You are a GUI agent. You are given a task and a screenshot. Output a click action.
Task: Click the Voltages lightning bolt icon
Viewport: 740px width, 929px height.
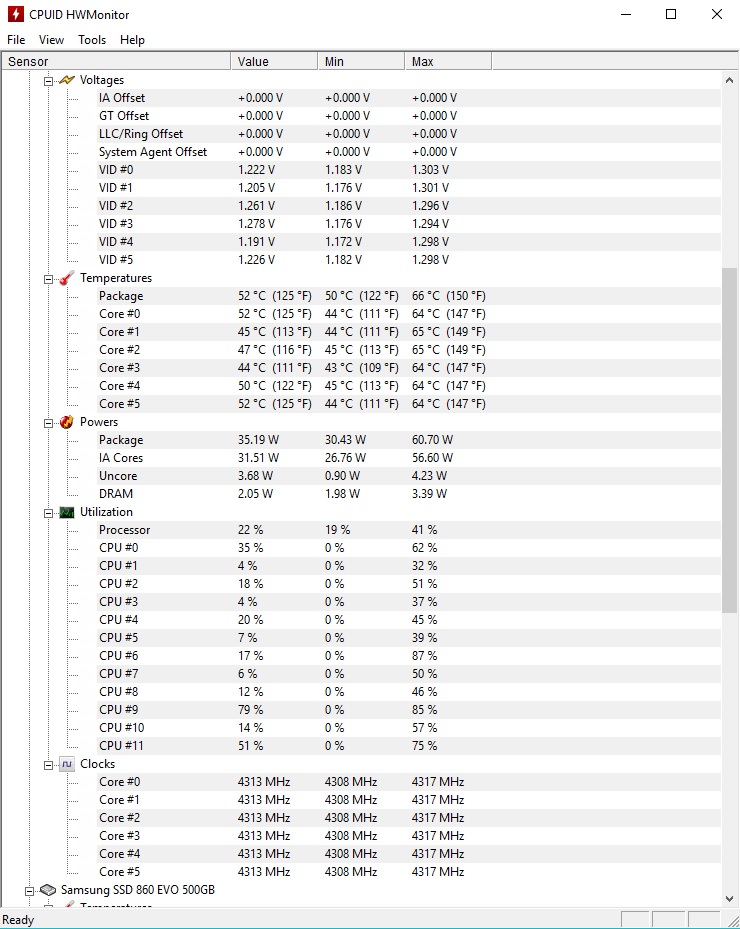click(x=67, y=80)
